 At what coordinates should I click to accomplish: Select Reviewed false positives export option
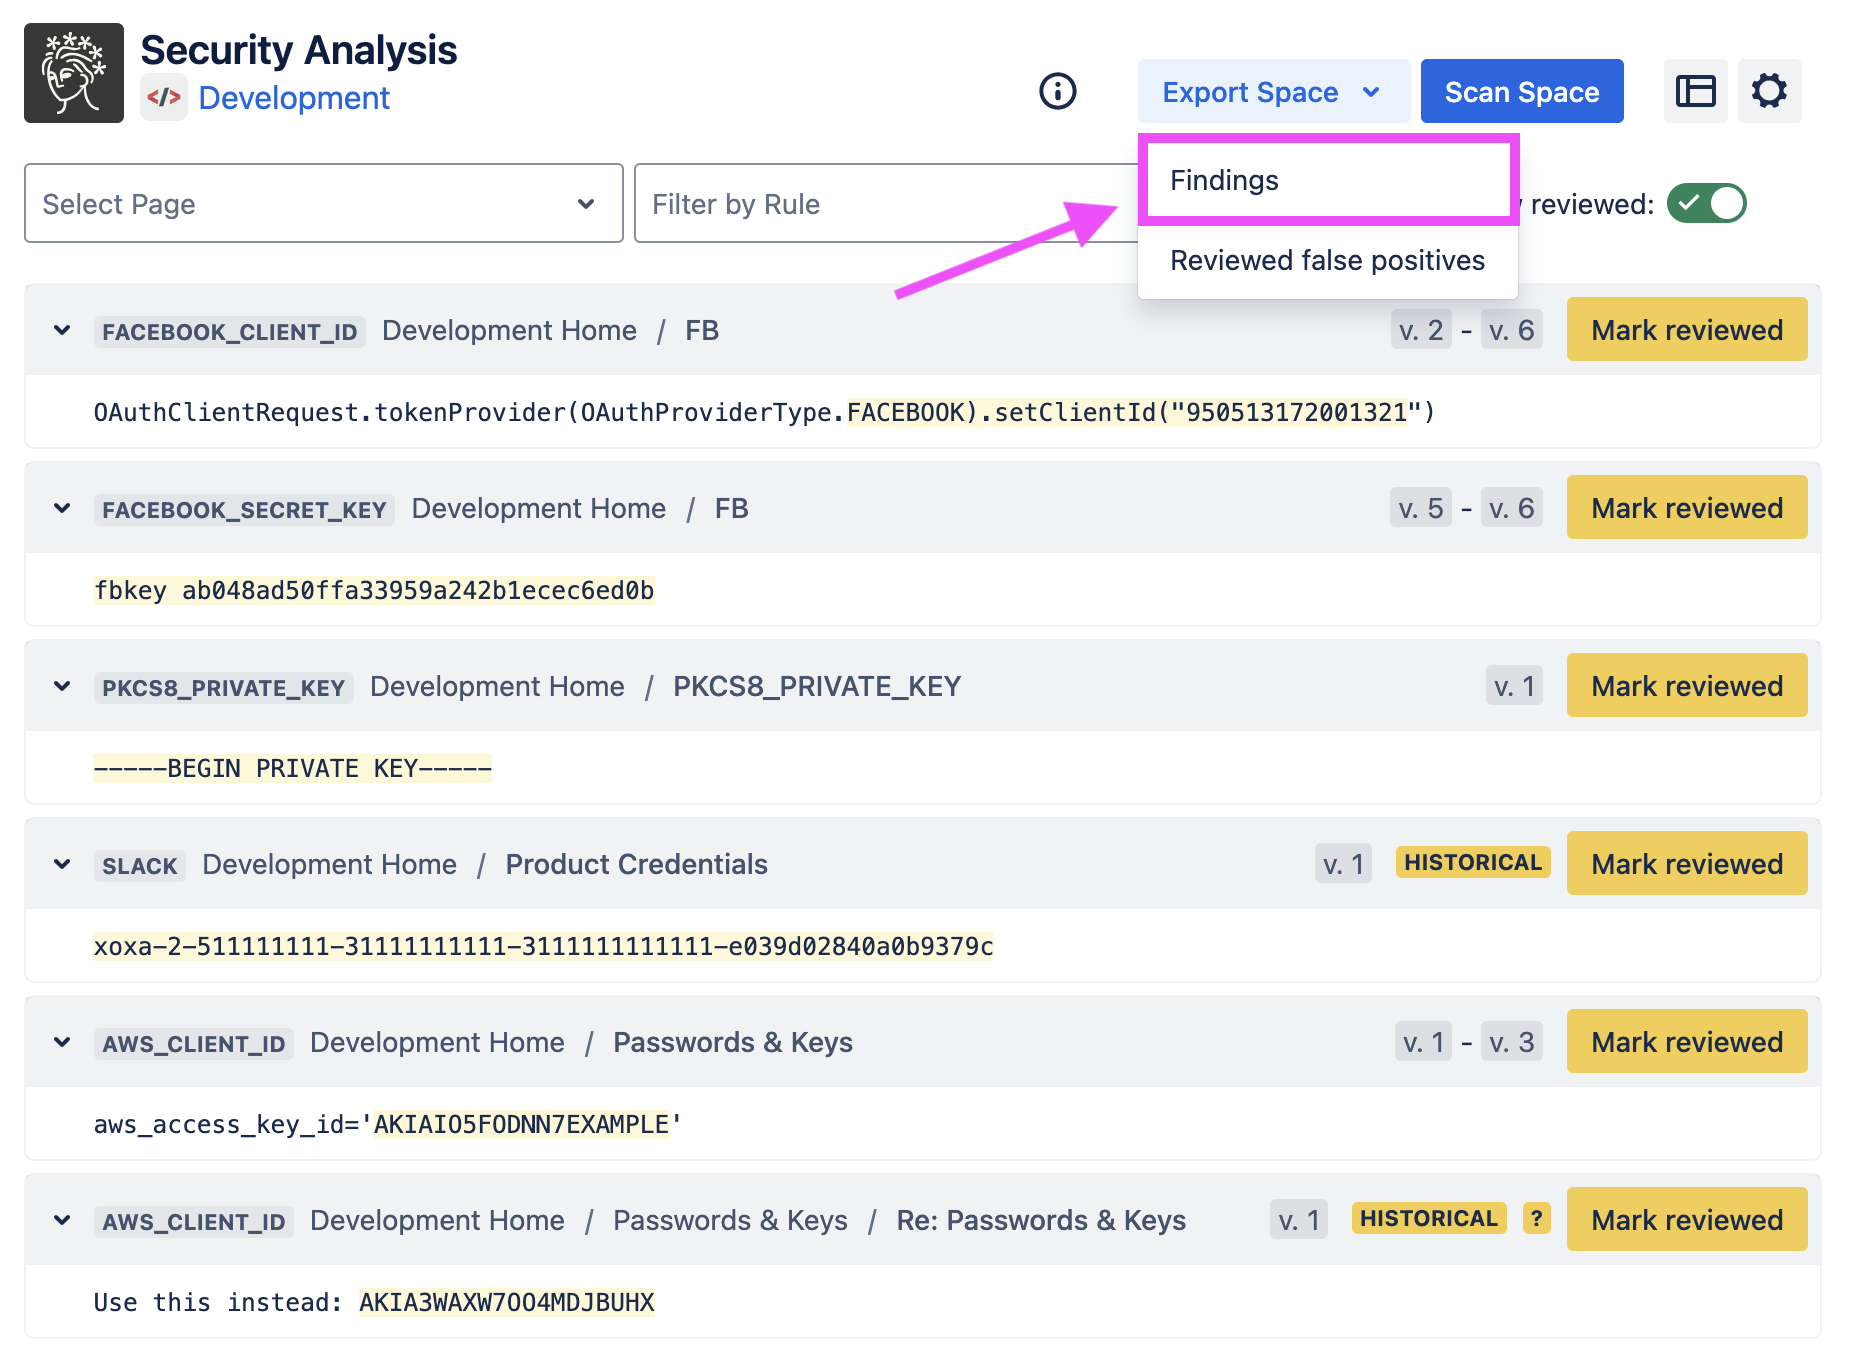coord(1326,260)
